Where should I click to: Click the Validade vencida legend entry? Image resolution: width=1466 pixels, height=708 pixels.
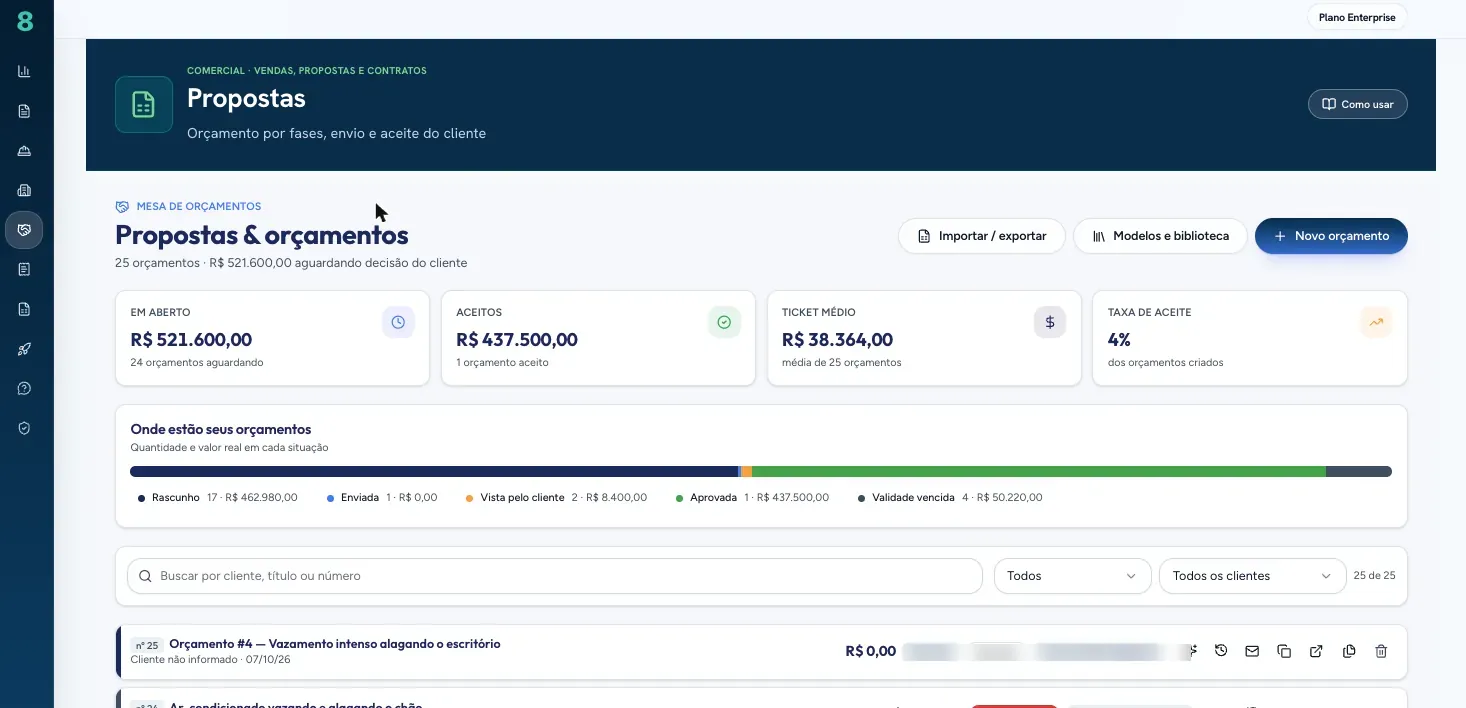pyautogui.click(x=950, y=497)
